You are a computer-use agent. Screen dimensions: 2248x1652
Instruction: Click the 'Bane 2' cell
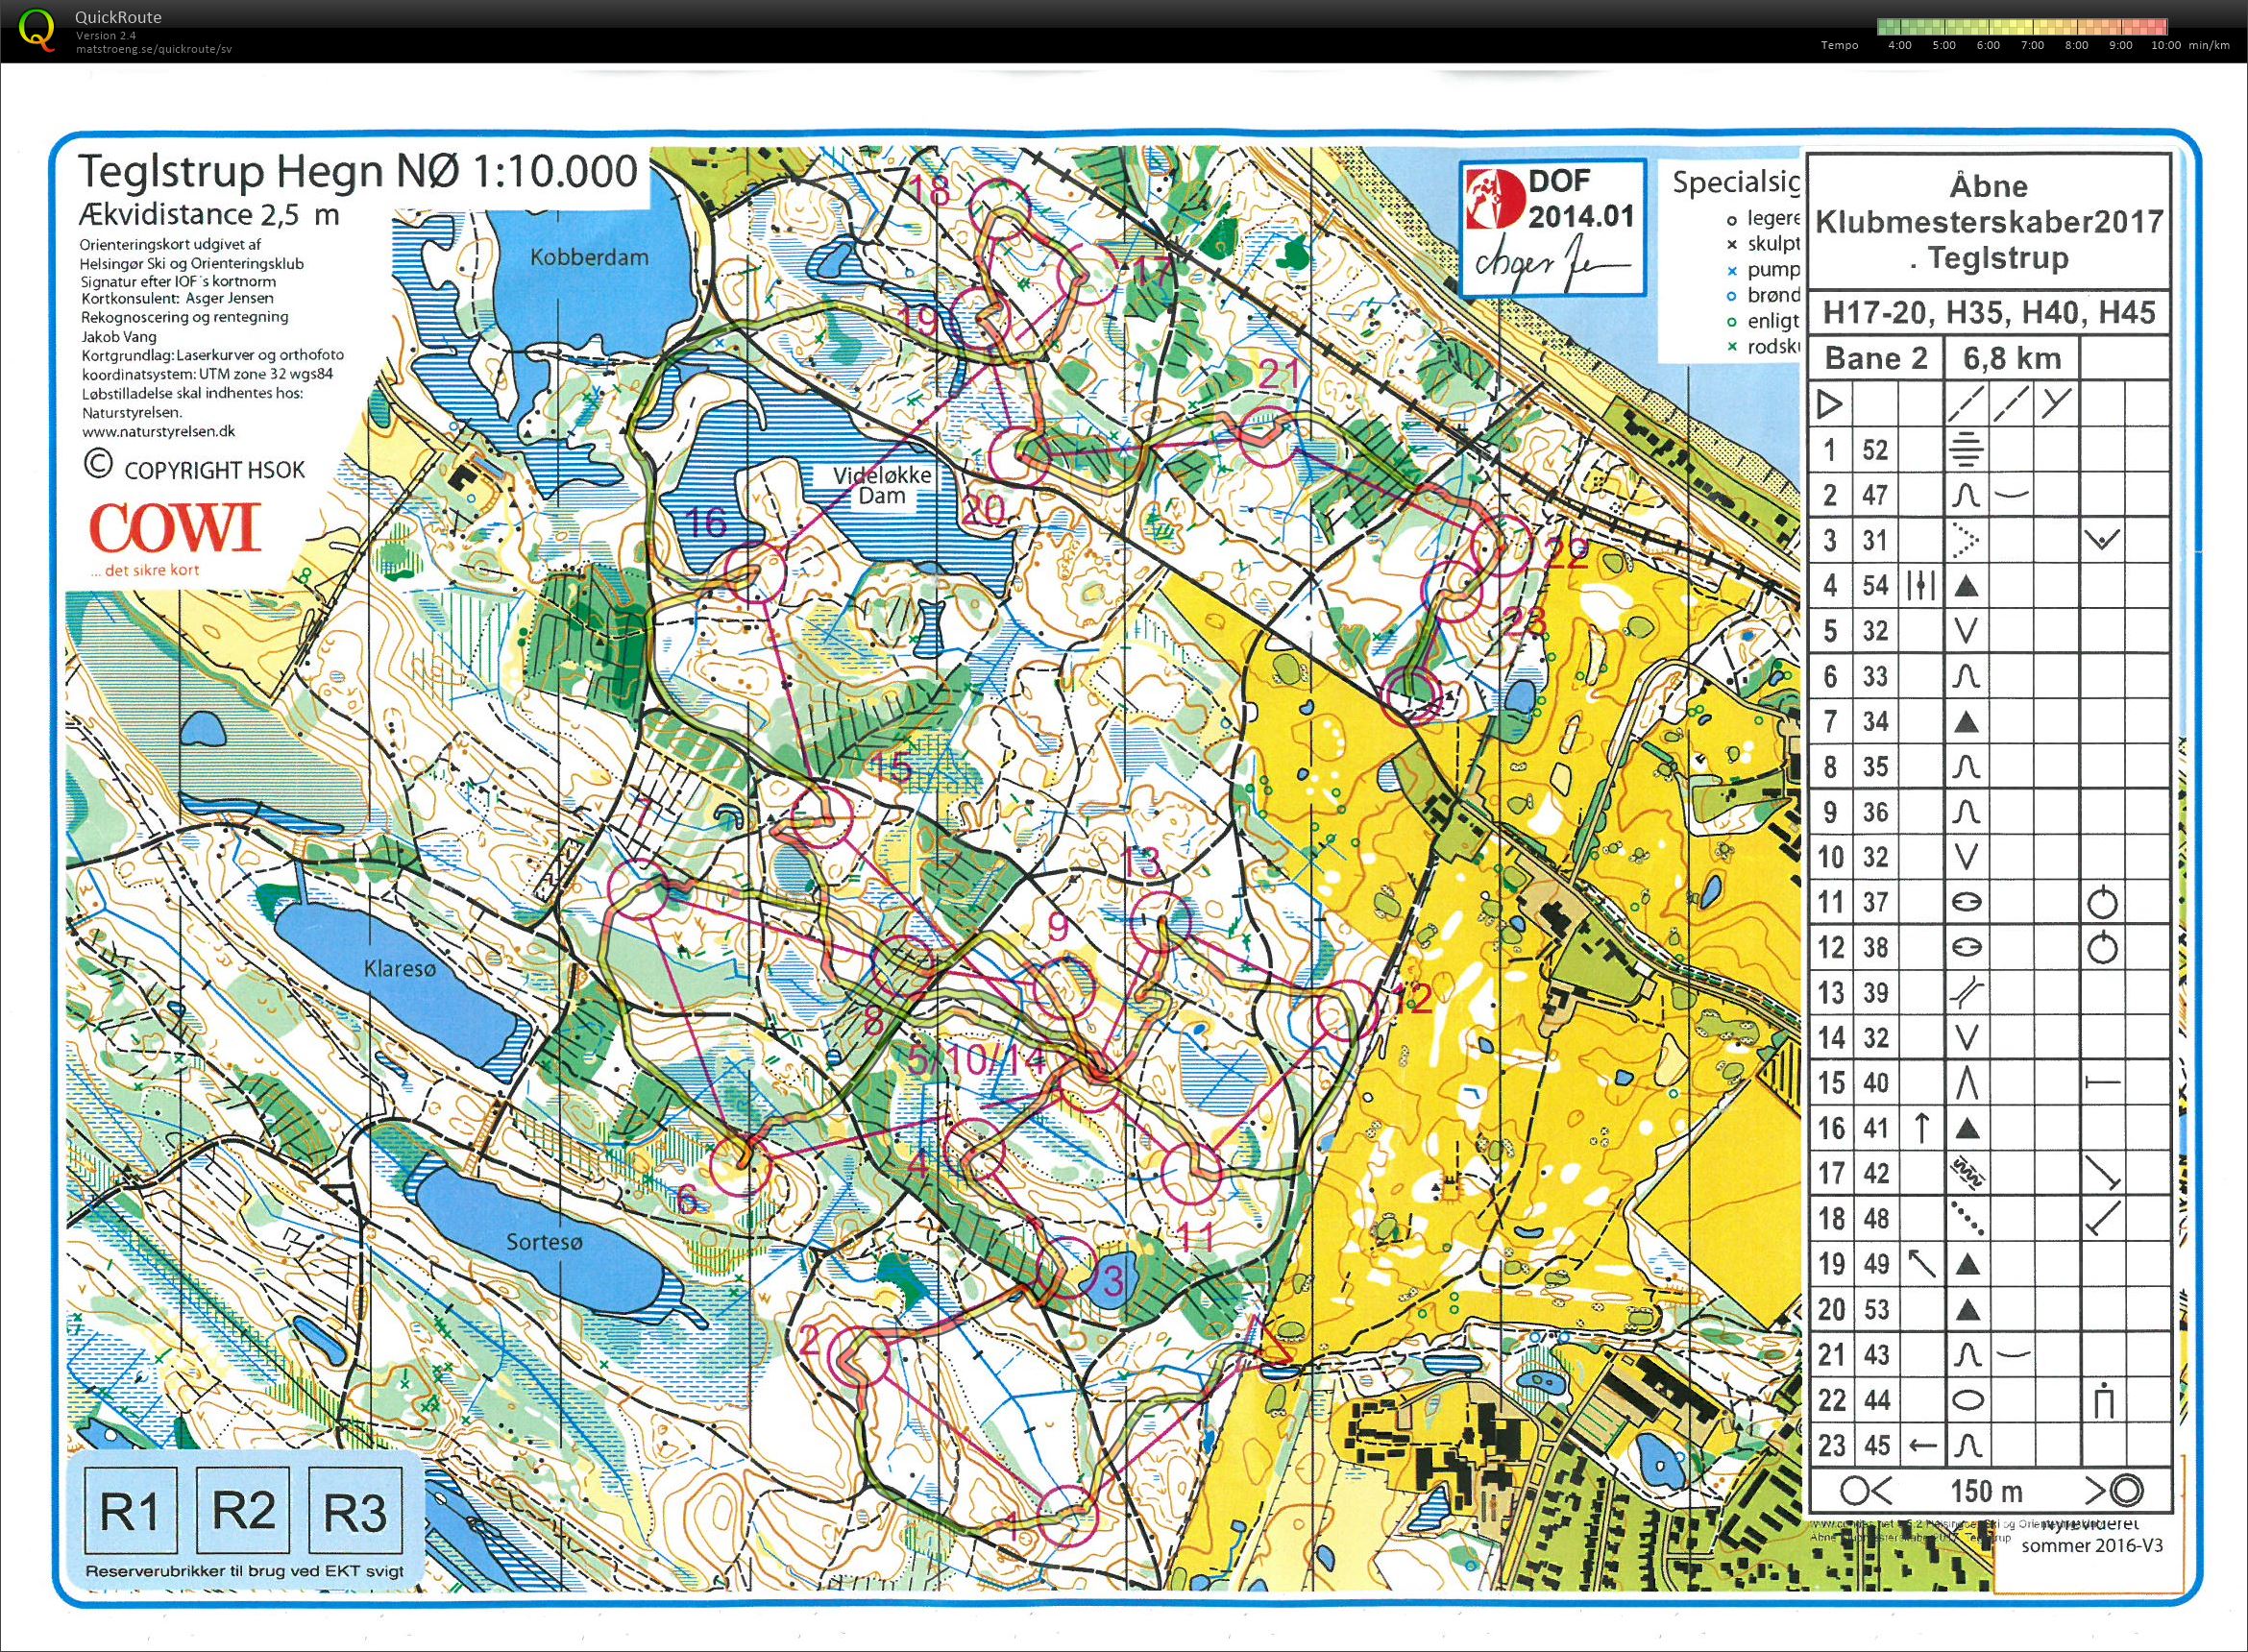tap(1876, 358)
